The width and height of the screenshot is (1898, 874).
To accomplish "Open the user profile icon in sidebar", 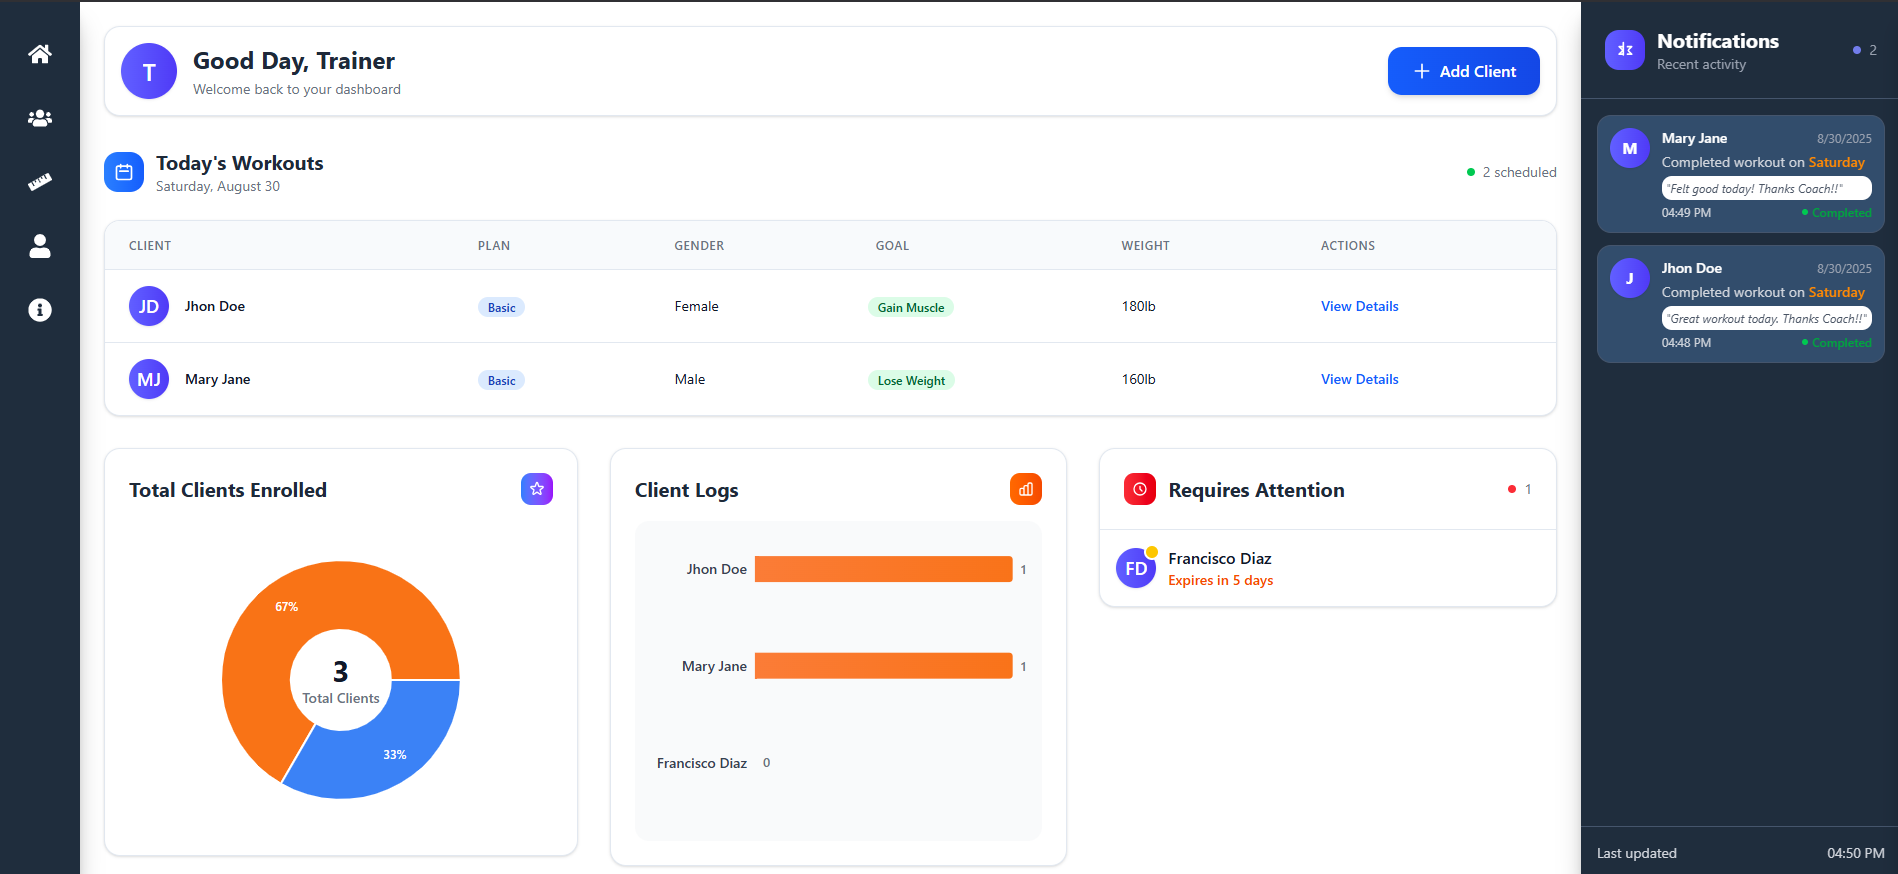I will coord(40,246).
